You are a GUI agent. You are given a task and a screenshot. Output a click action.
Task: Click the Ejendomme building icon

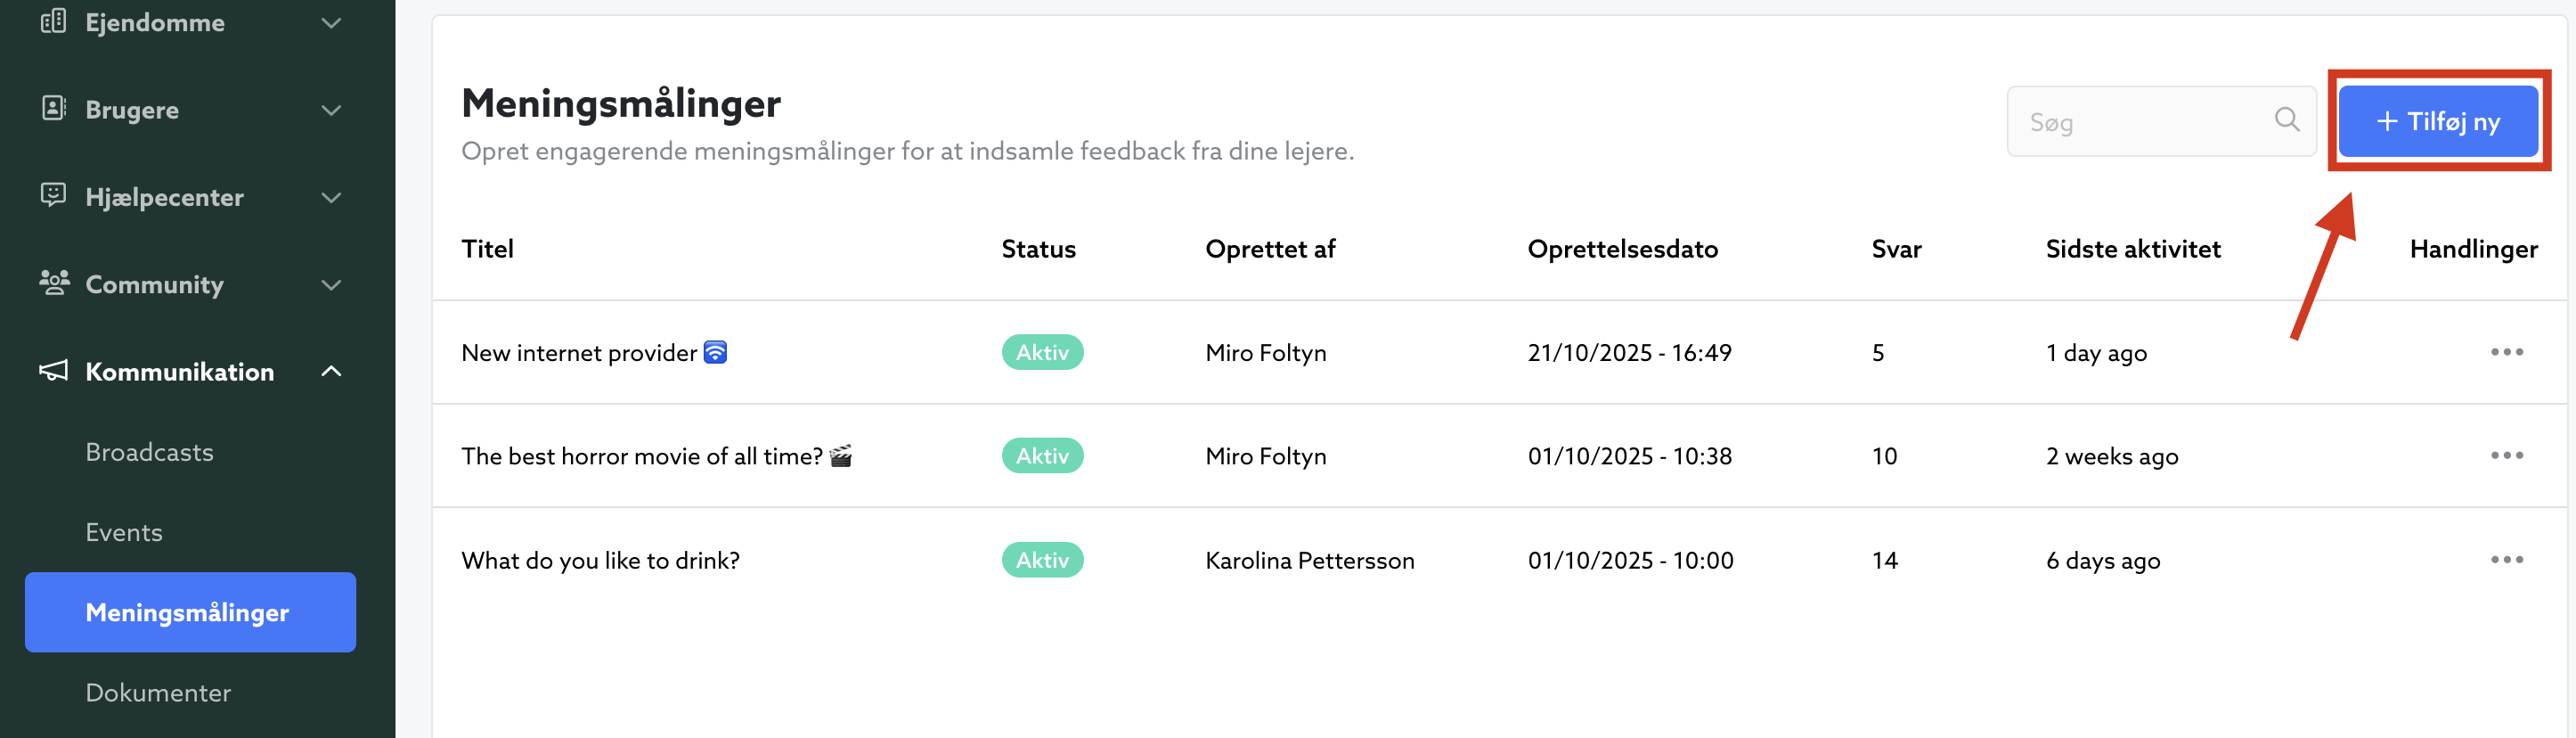(x=54, y=21)
